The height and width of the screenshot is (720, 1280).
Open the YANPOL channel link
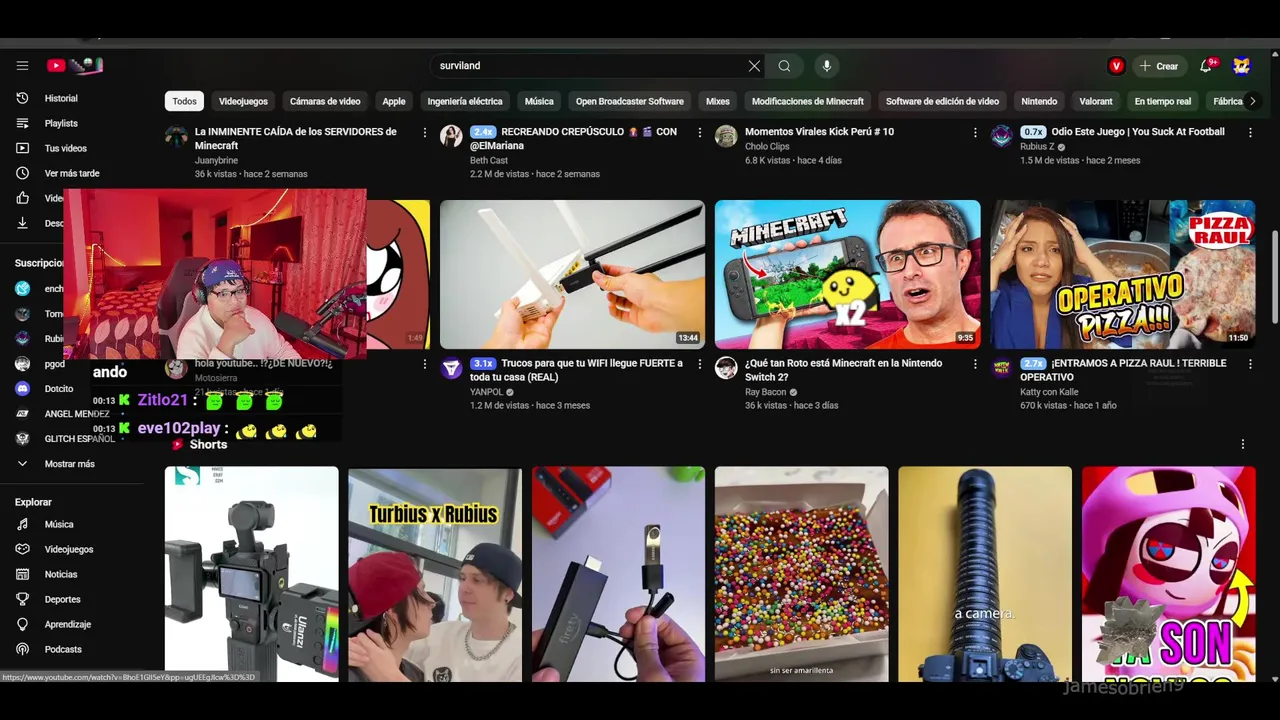click(487, 392)
